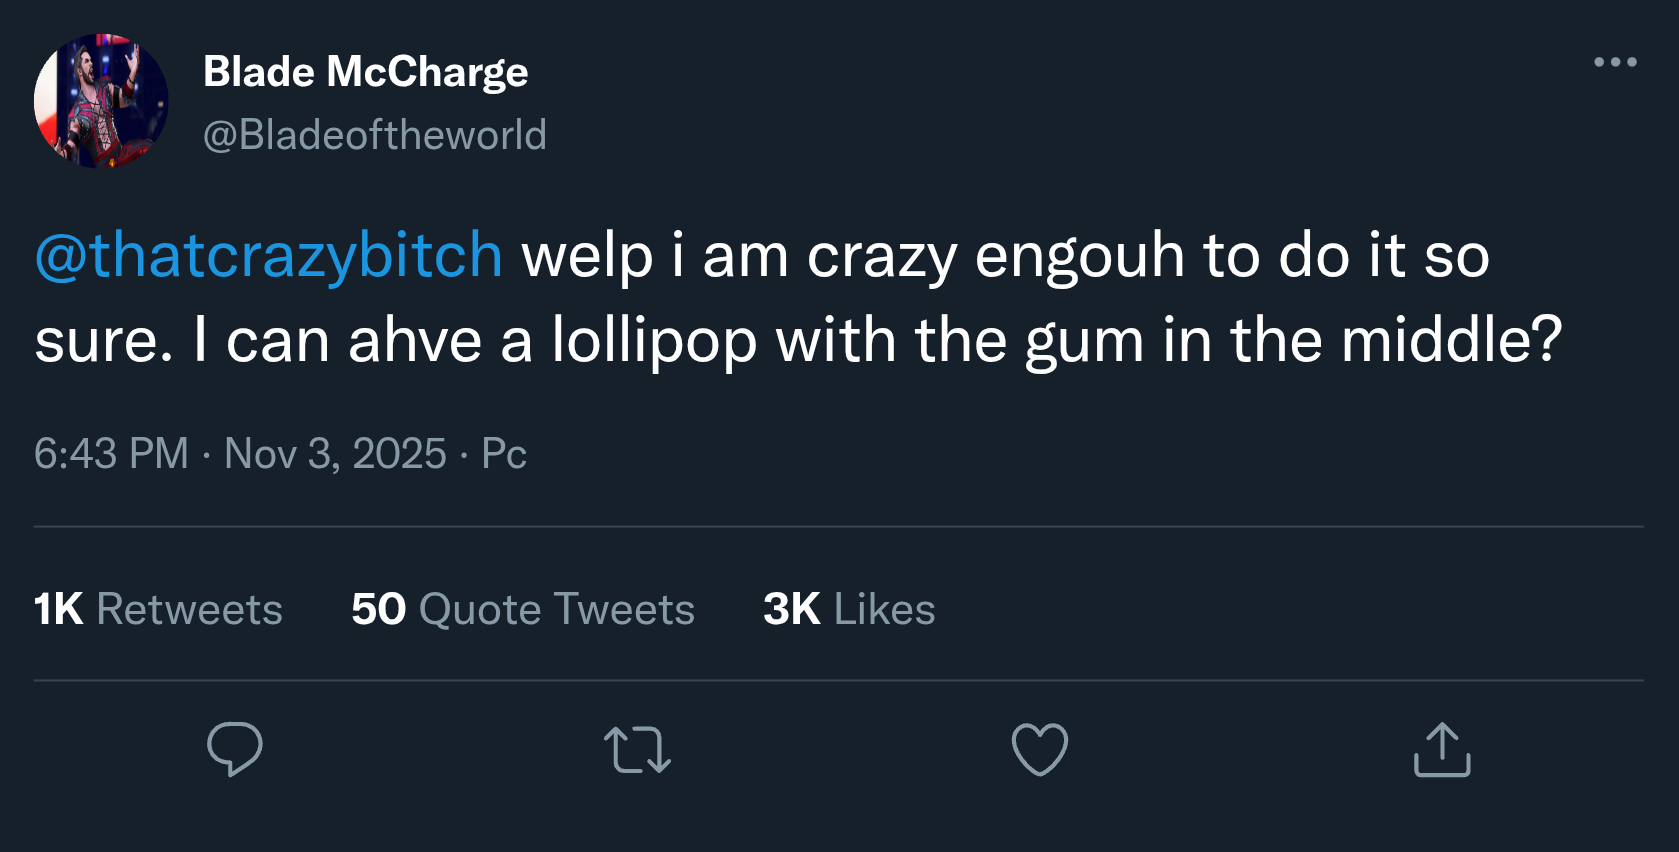Viewport: 1679px width, 852px height.
Task: Retweet this tweet using the arrows icon
Action: tap(637, 750)
